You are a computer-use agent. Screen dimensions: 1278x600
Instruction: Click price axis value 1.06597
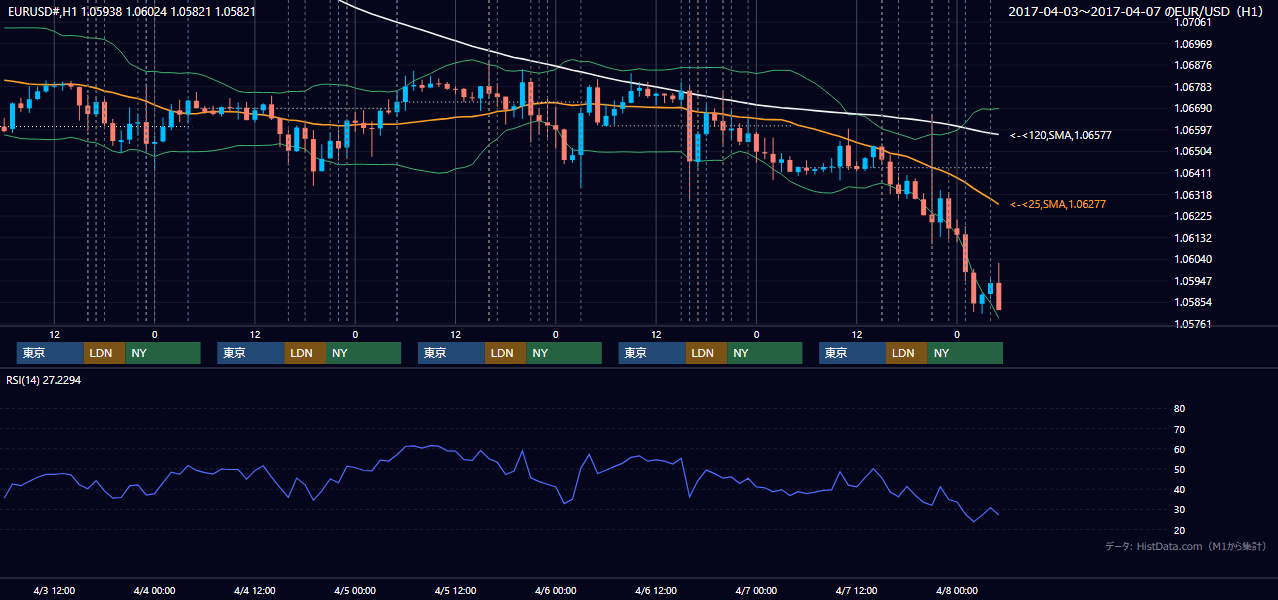coord(1193,130)
